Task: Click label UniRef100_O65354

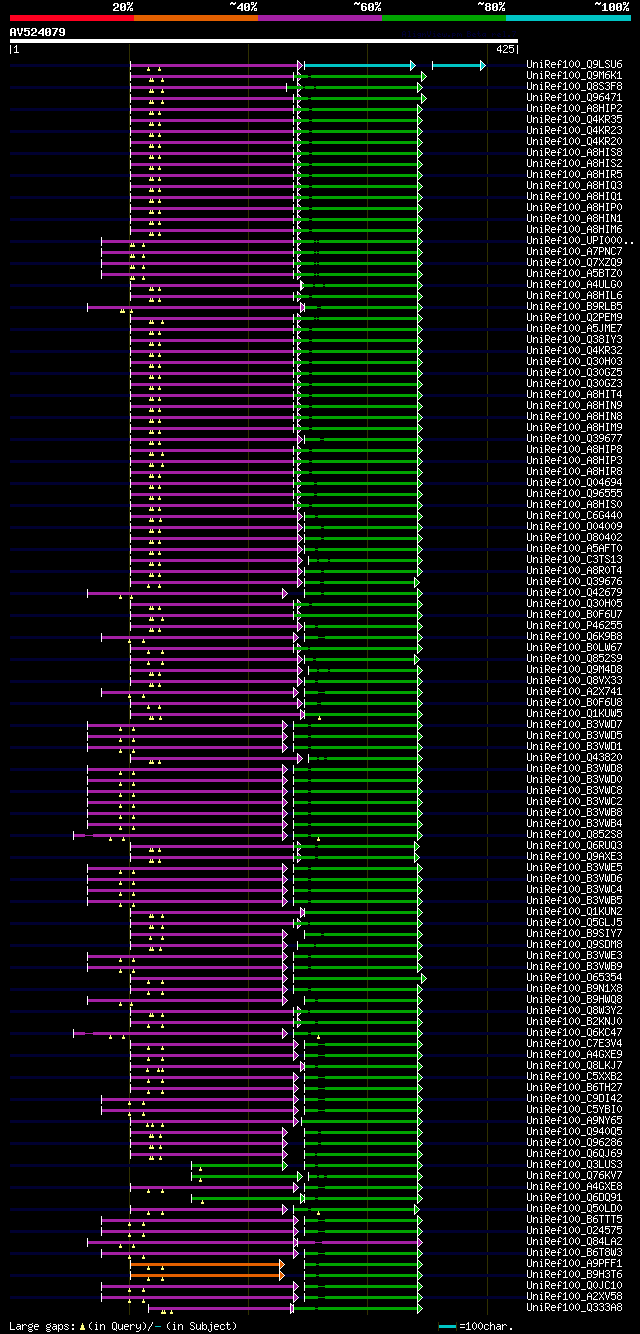Action: [574, 978]
